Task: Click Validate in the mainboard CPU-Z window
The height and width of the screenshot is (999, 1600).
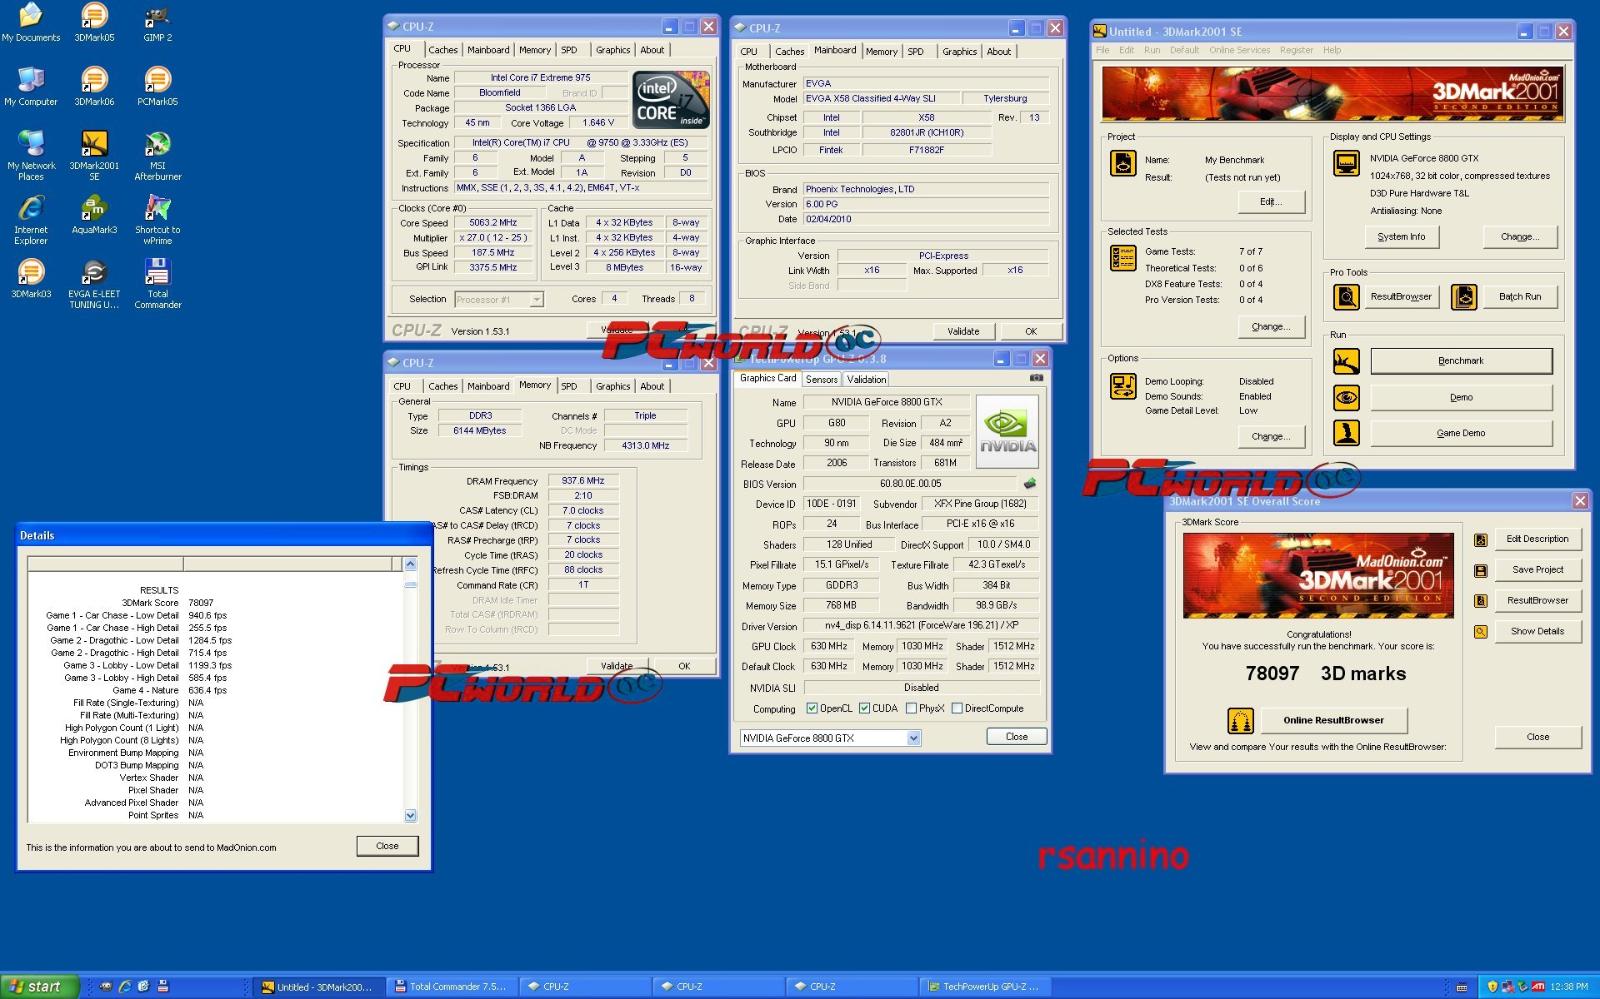Action: click(x=963, y=331)
